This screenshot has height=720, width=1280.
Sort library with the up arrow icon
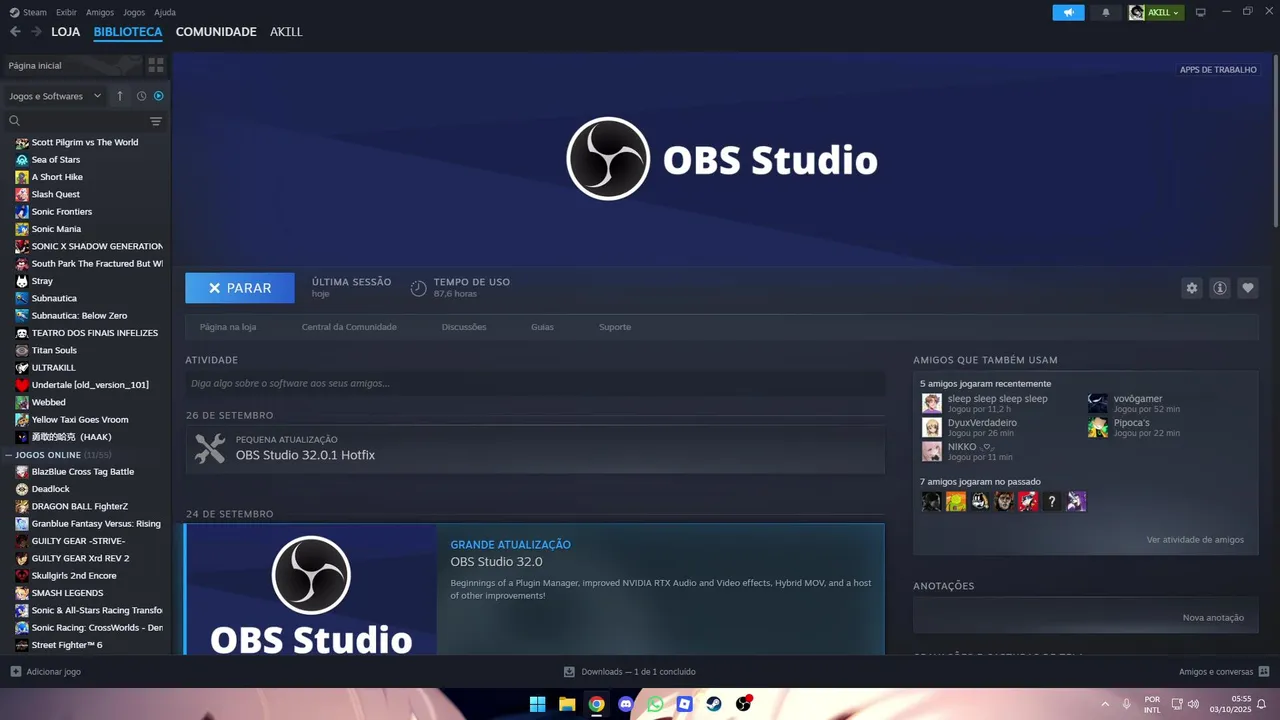point(120,96)
